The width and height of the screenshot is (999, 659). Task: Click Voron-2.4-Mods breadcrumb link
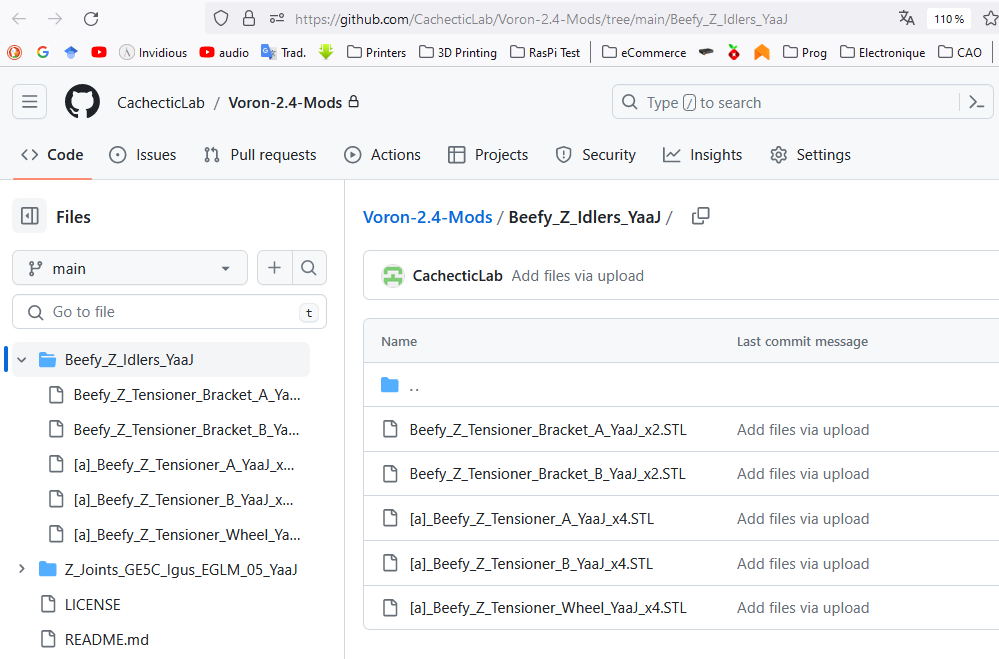(x=428, y=217)
